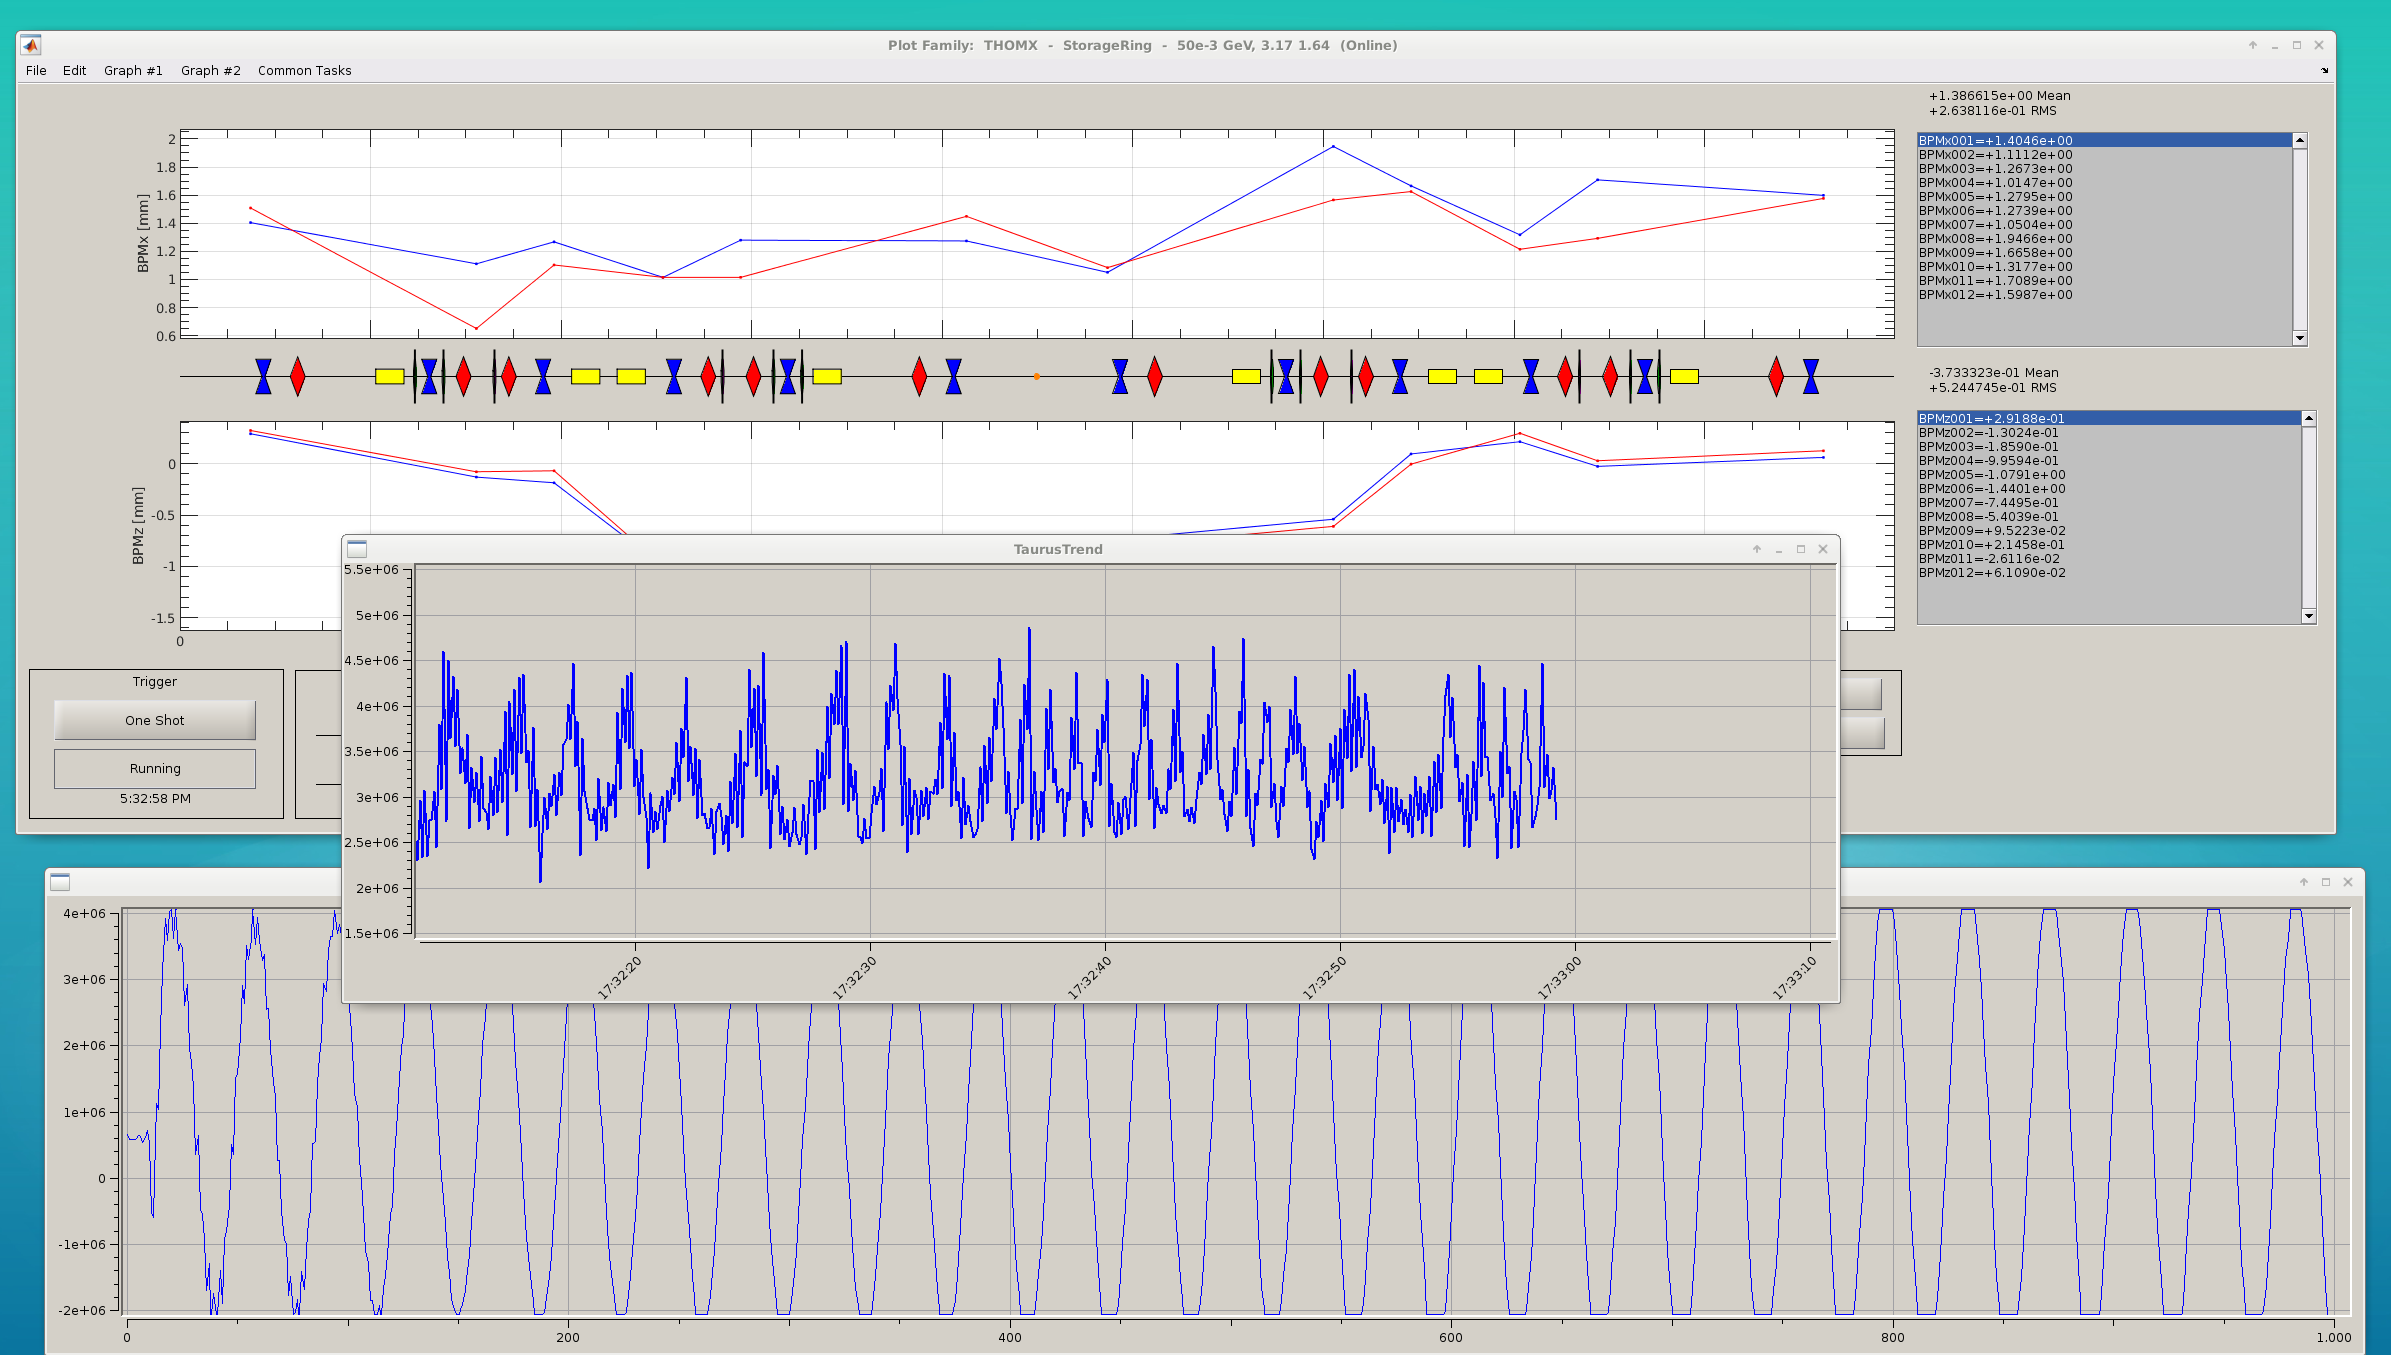
Task: Open the Common Tasks menu
Action: [x=304, y=71]
